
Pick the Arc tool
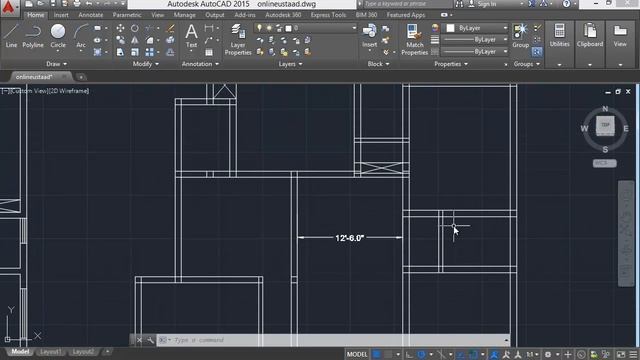(81, 36)
